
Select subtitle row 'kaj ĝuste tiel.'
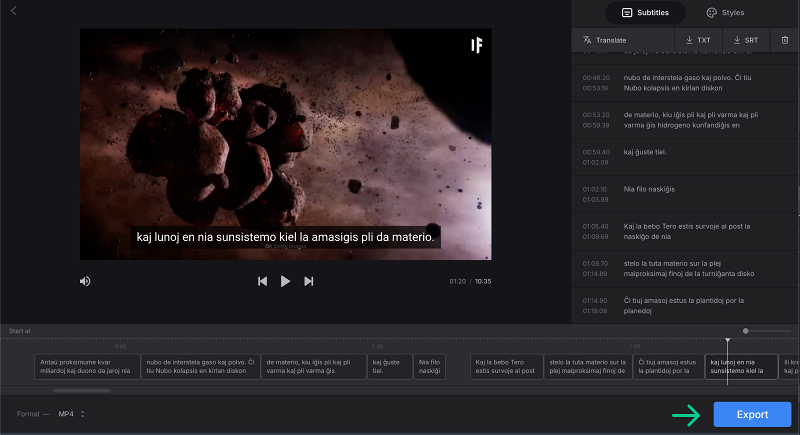(x=685, y=157)
